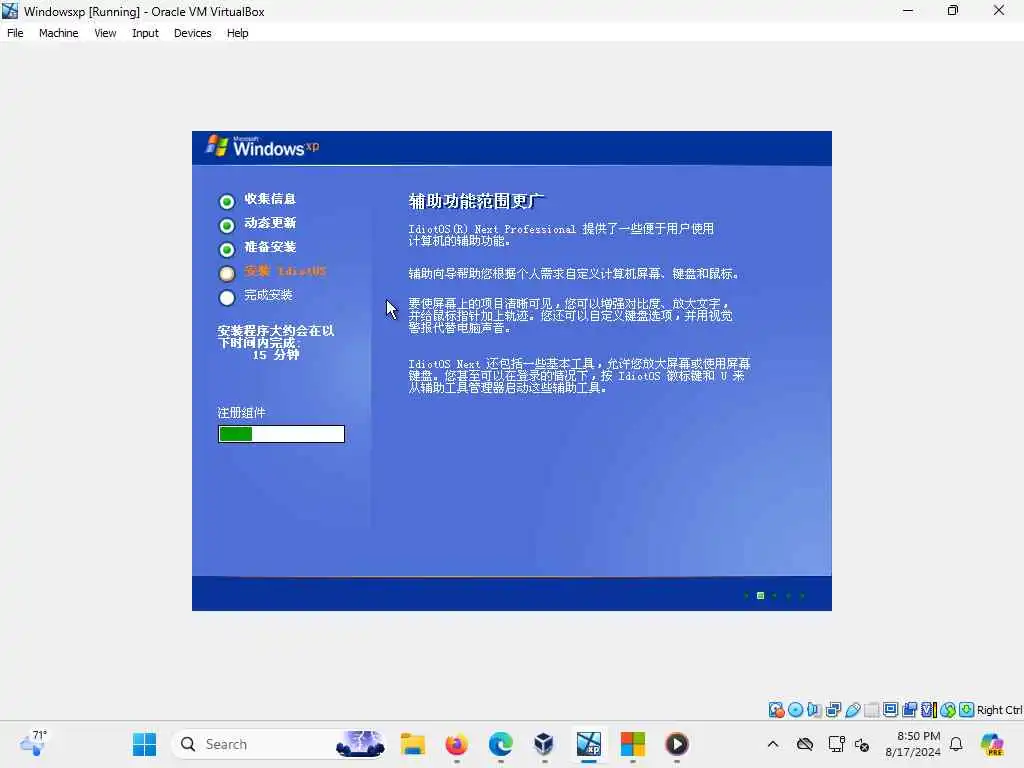This screenshot has width=1024, height=768.
Task: Click the highlighted square slide indicator dot
Action: pyautogui.click(x=760, y=596)
